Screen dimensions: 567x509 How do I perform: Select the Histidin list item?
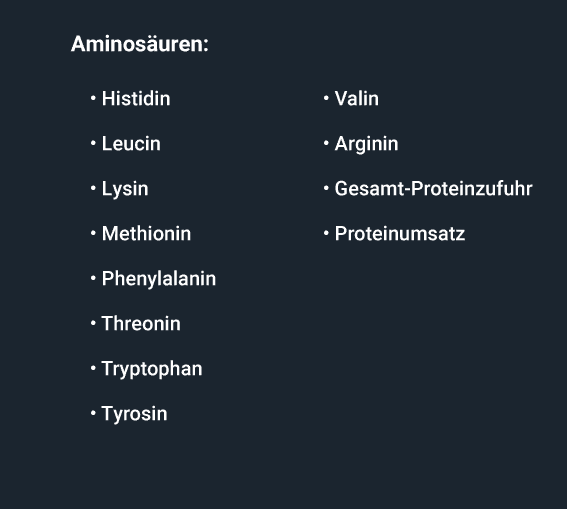coord(136,98)
